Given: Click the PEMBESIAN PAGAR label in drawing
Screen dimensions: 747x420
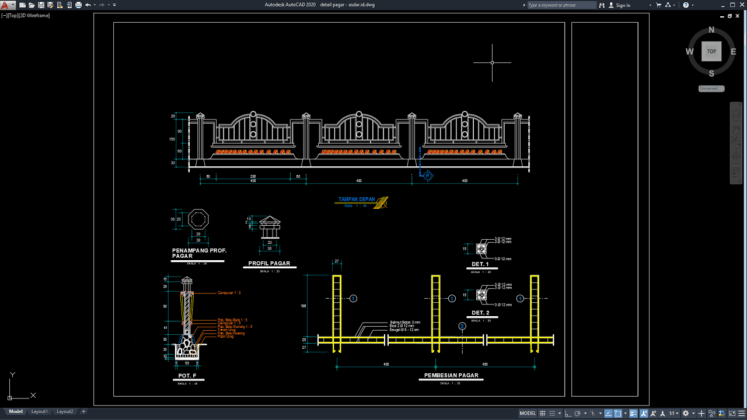Looking at the screenshot, I should [x=451, y=375].
